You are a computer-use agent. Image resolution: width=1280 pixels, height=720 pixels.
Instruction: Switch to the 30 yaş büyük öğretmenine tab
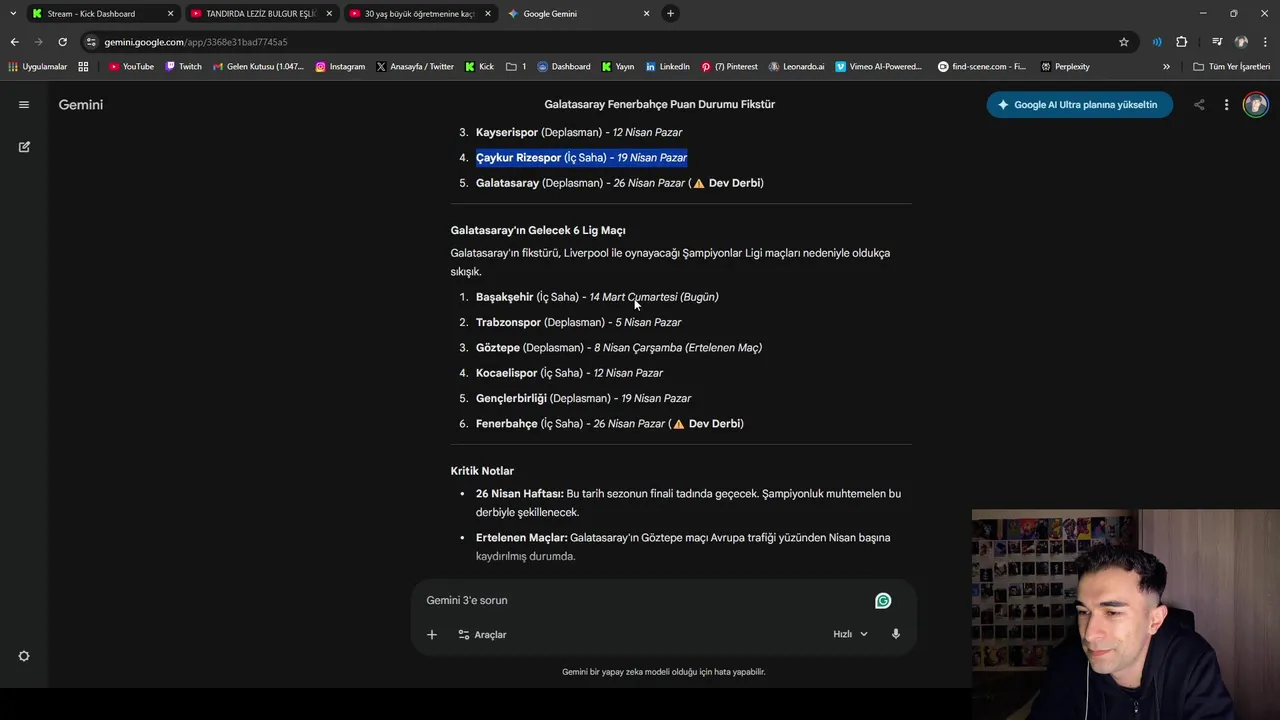coord(419,14)
